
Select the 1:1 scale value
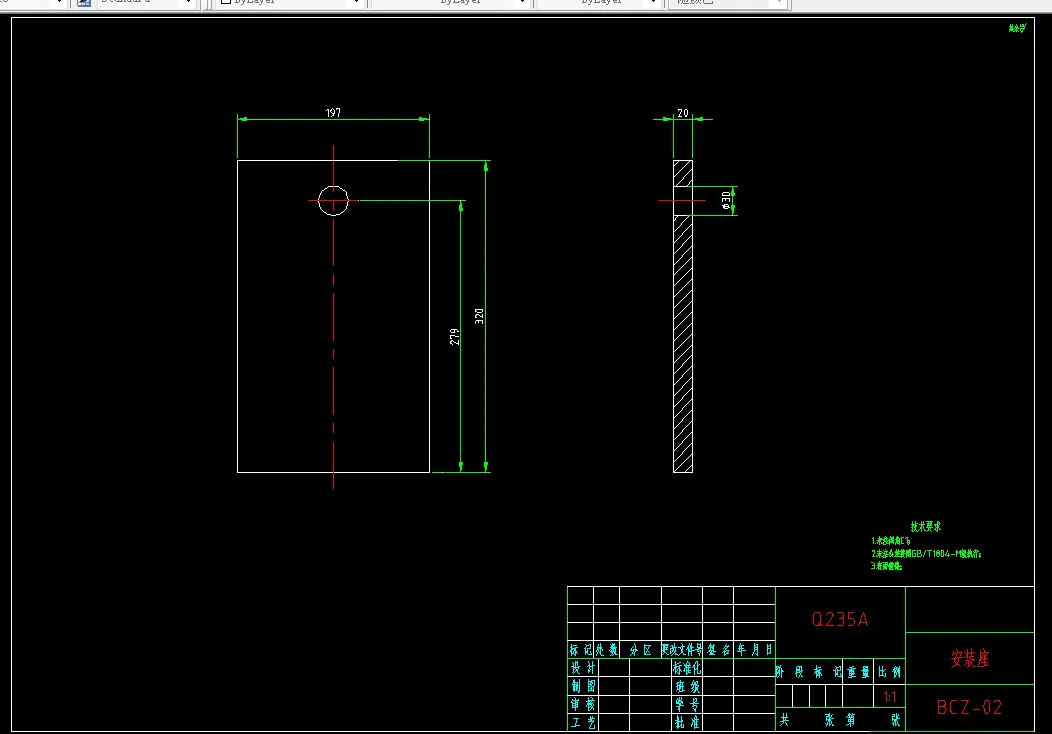click(x=890, y=697)
